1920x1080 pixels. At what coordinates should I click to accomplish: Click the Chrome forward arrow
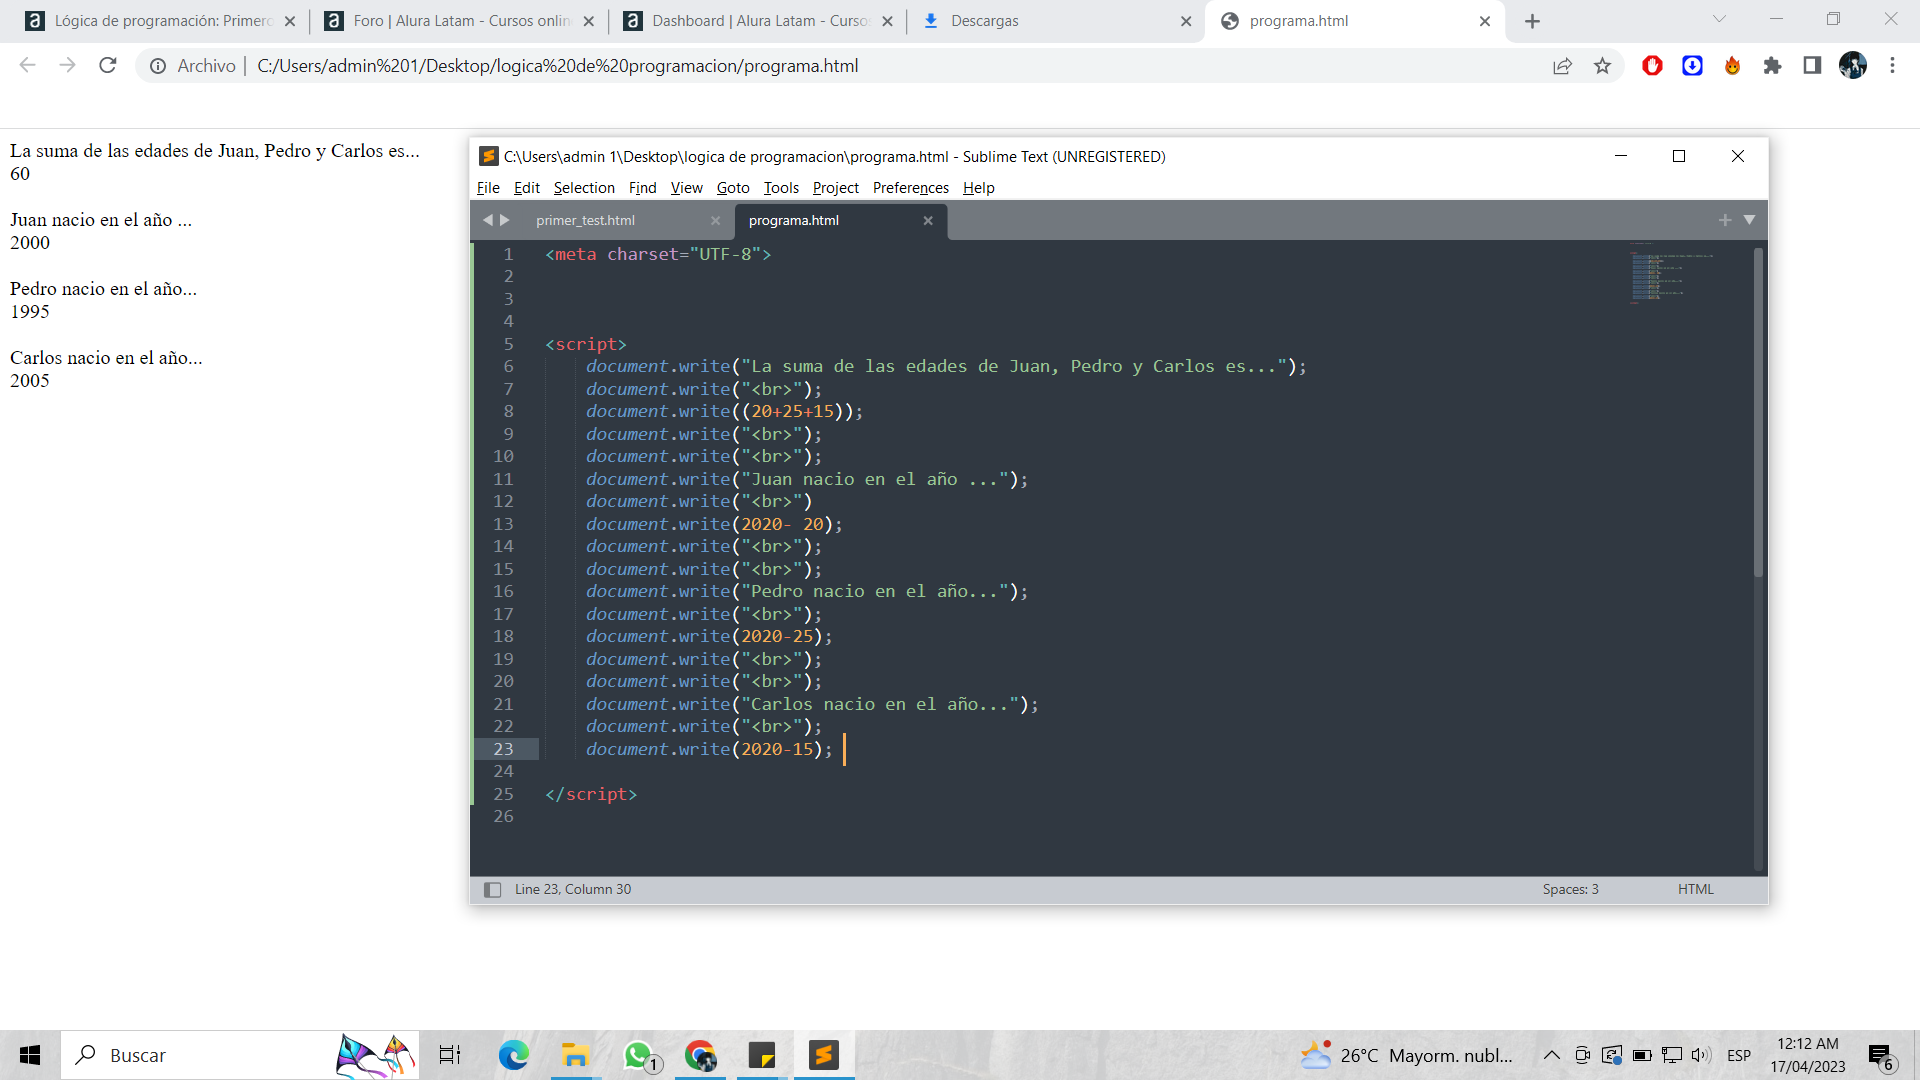(x=67, y=66)
